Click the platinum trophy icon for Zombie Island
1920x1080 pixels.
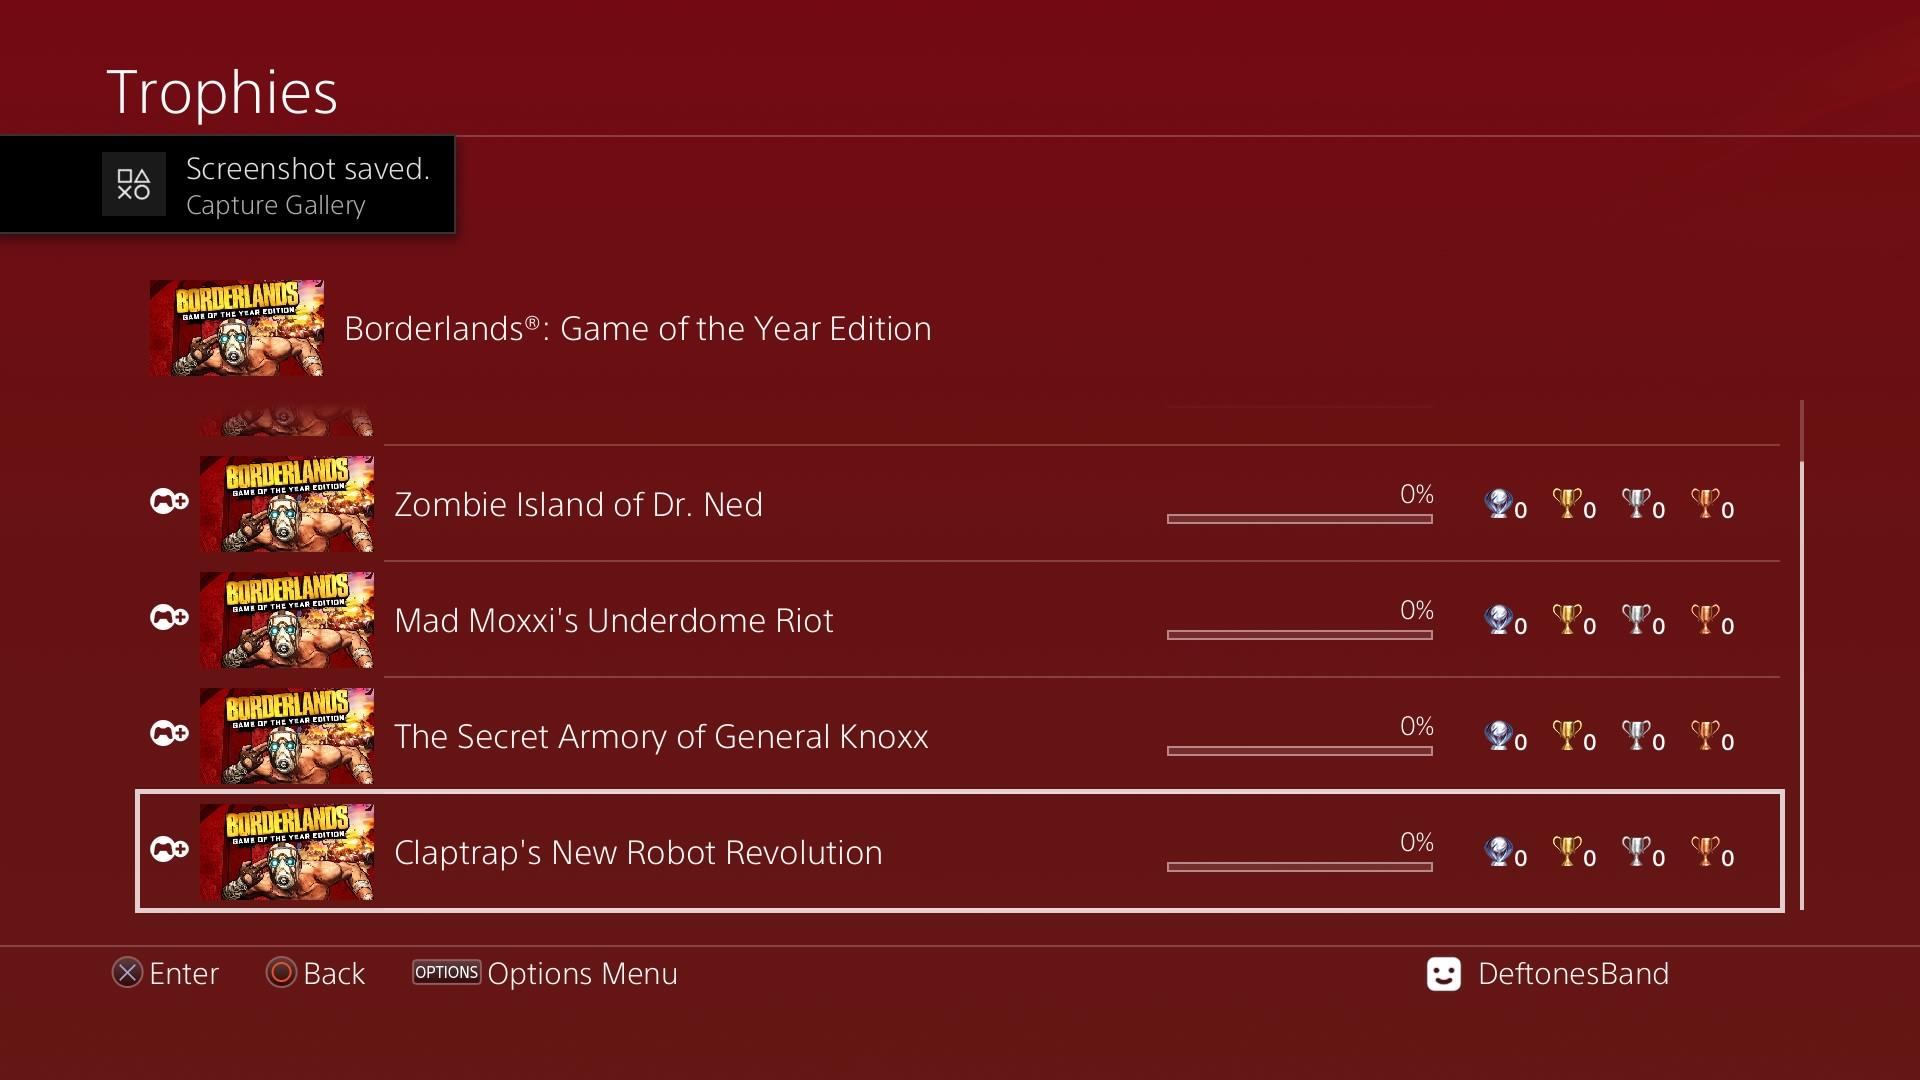tap(1497, 504)
